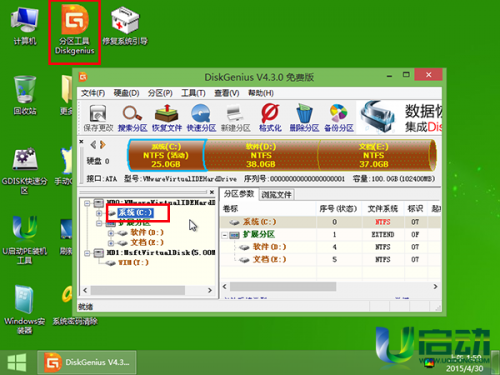The image size is (500, 375).
Task: Open the 恢复文件 recover files tool
Action: pos(167,117)
